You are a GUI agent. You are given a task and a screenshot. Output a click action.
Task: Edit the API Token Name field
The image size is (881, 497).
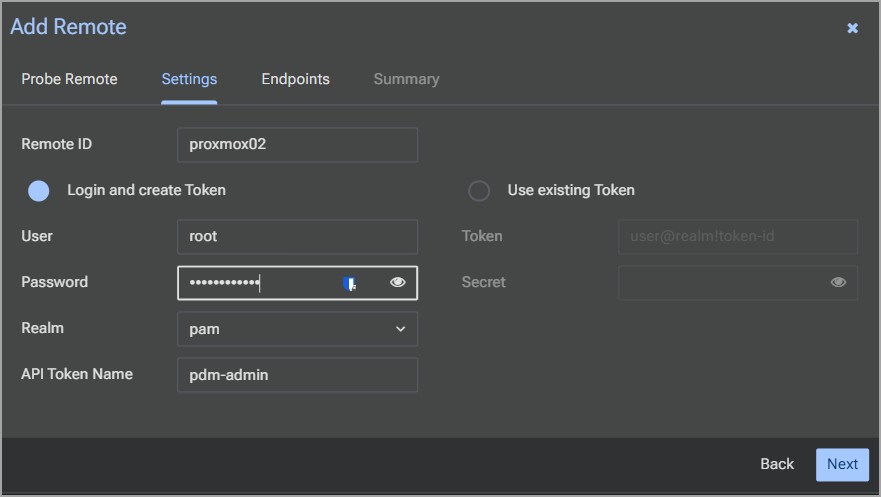(297, 375)
